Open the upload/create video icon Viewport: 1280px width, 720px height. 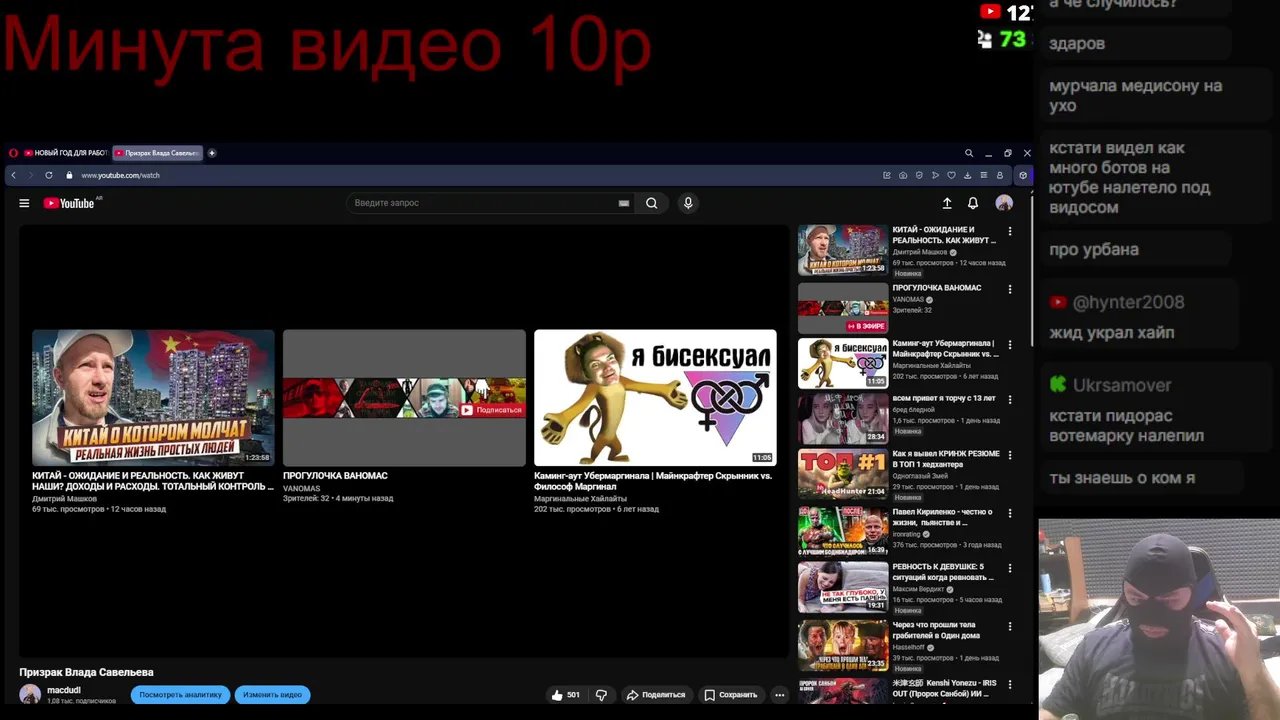coord(947,203)
